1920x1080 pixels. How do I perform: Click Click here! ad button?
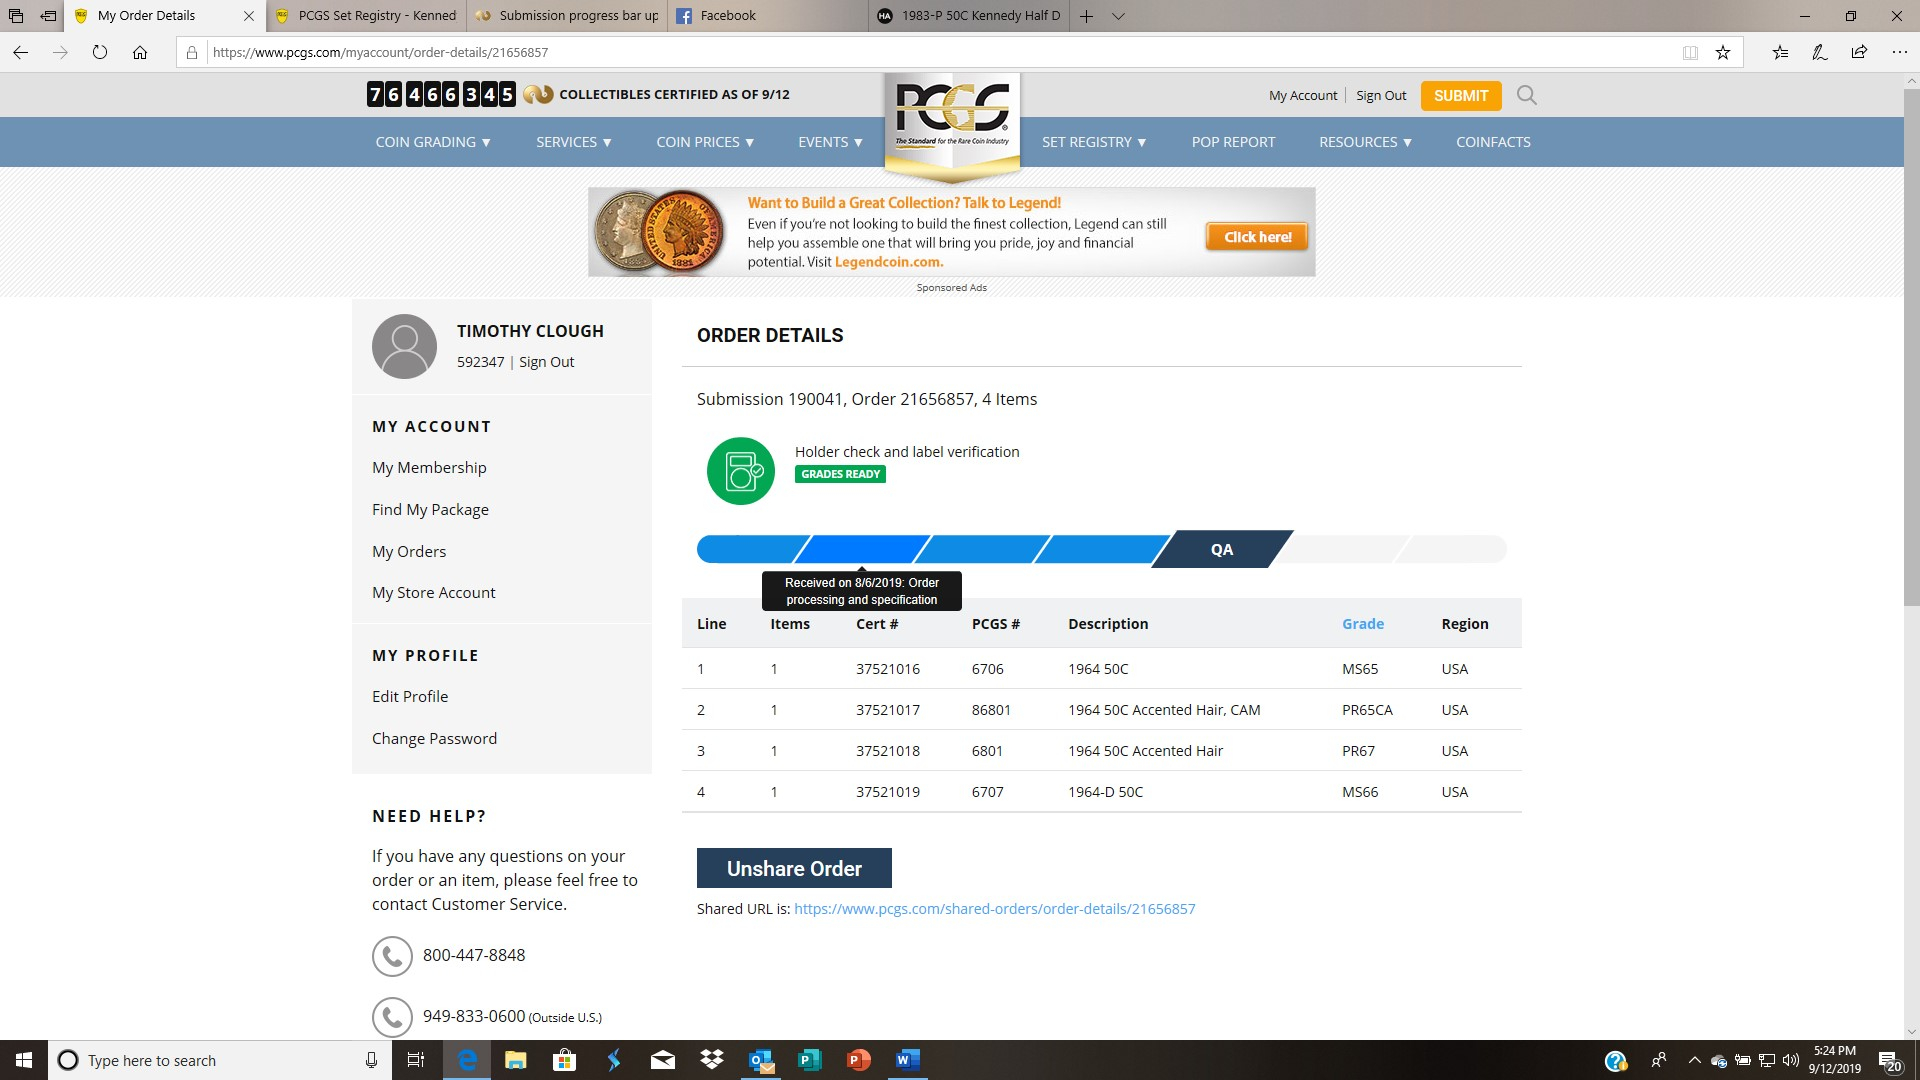coord(1257,237)
